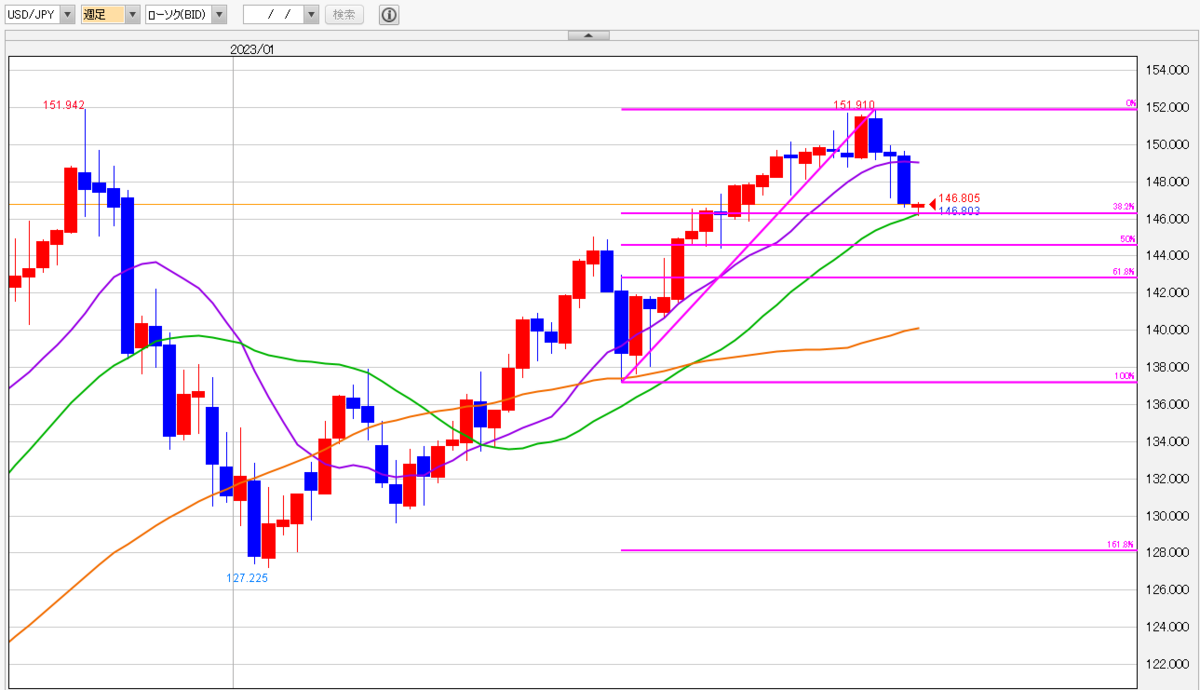Viewport: 1200px width, 690px height.
Task: Select the 61.8% Fibonacci level label
Action: coord(1124,272)
